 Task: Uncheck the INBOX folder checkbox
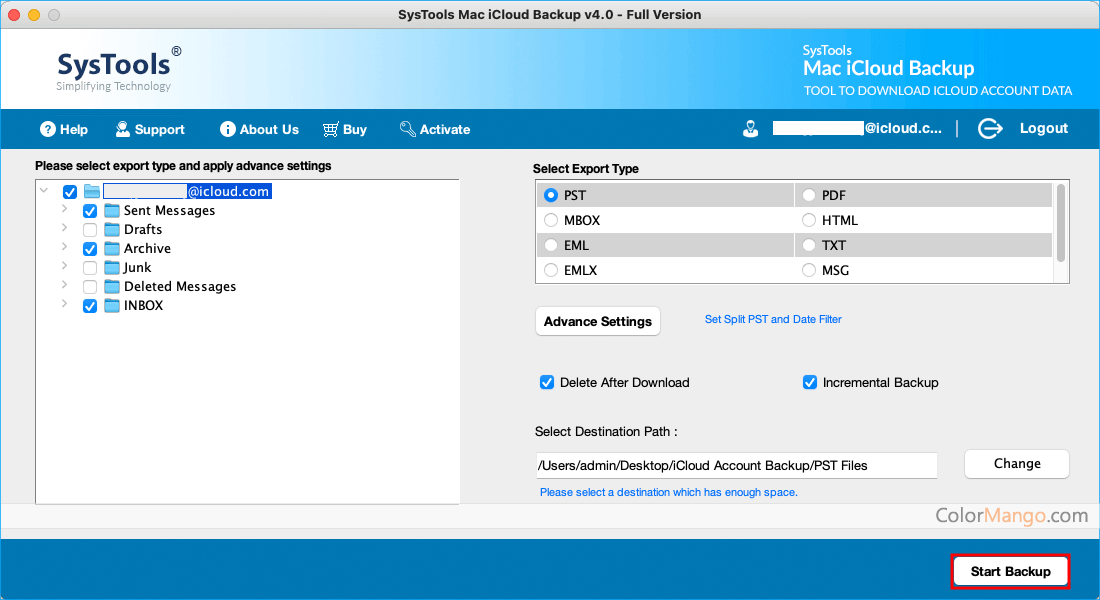coord(90,305)
